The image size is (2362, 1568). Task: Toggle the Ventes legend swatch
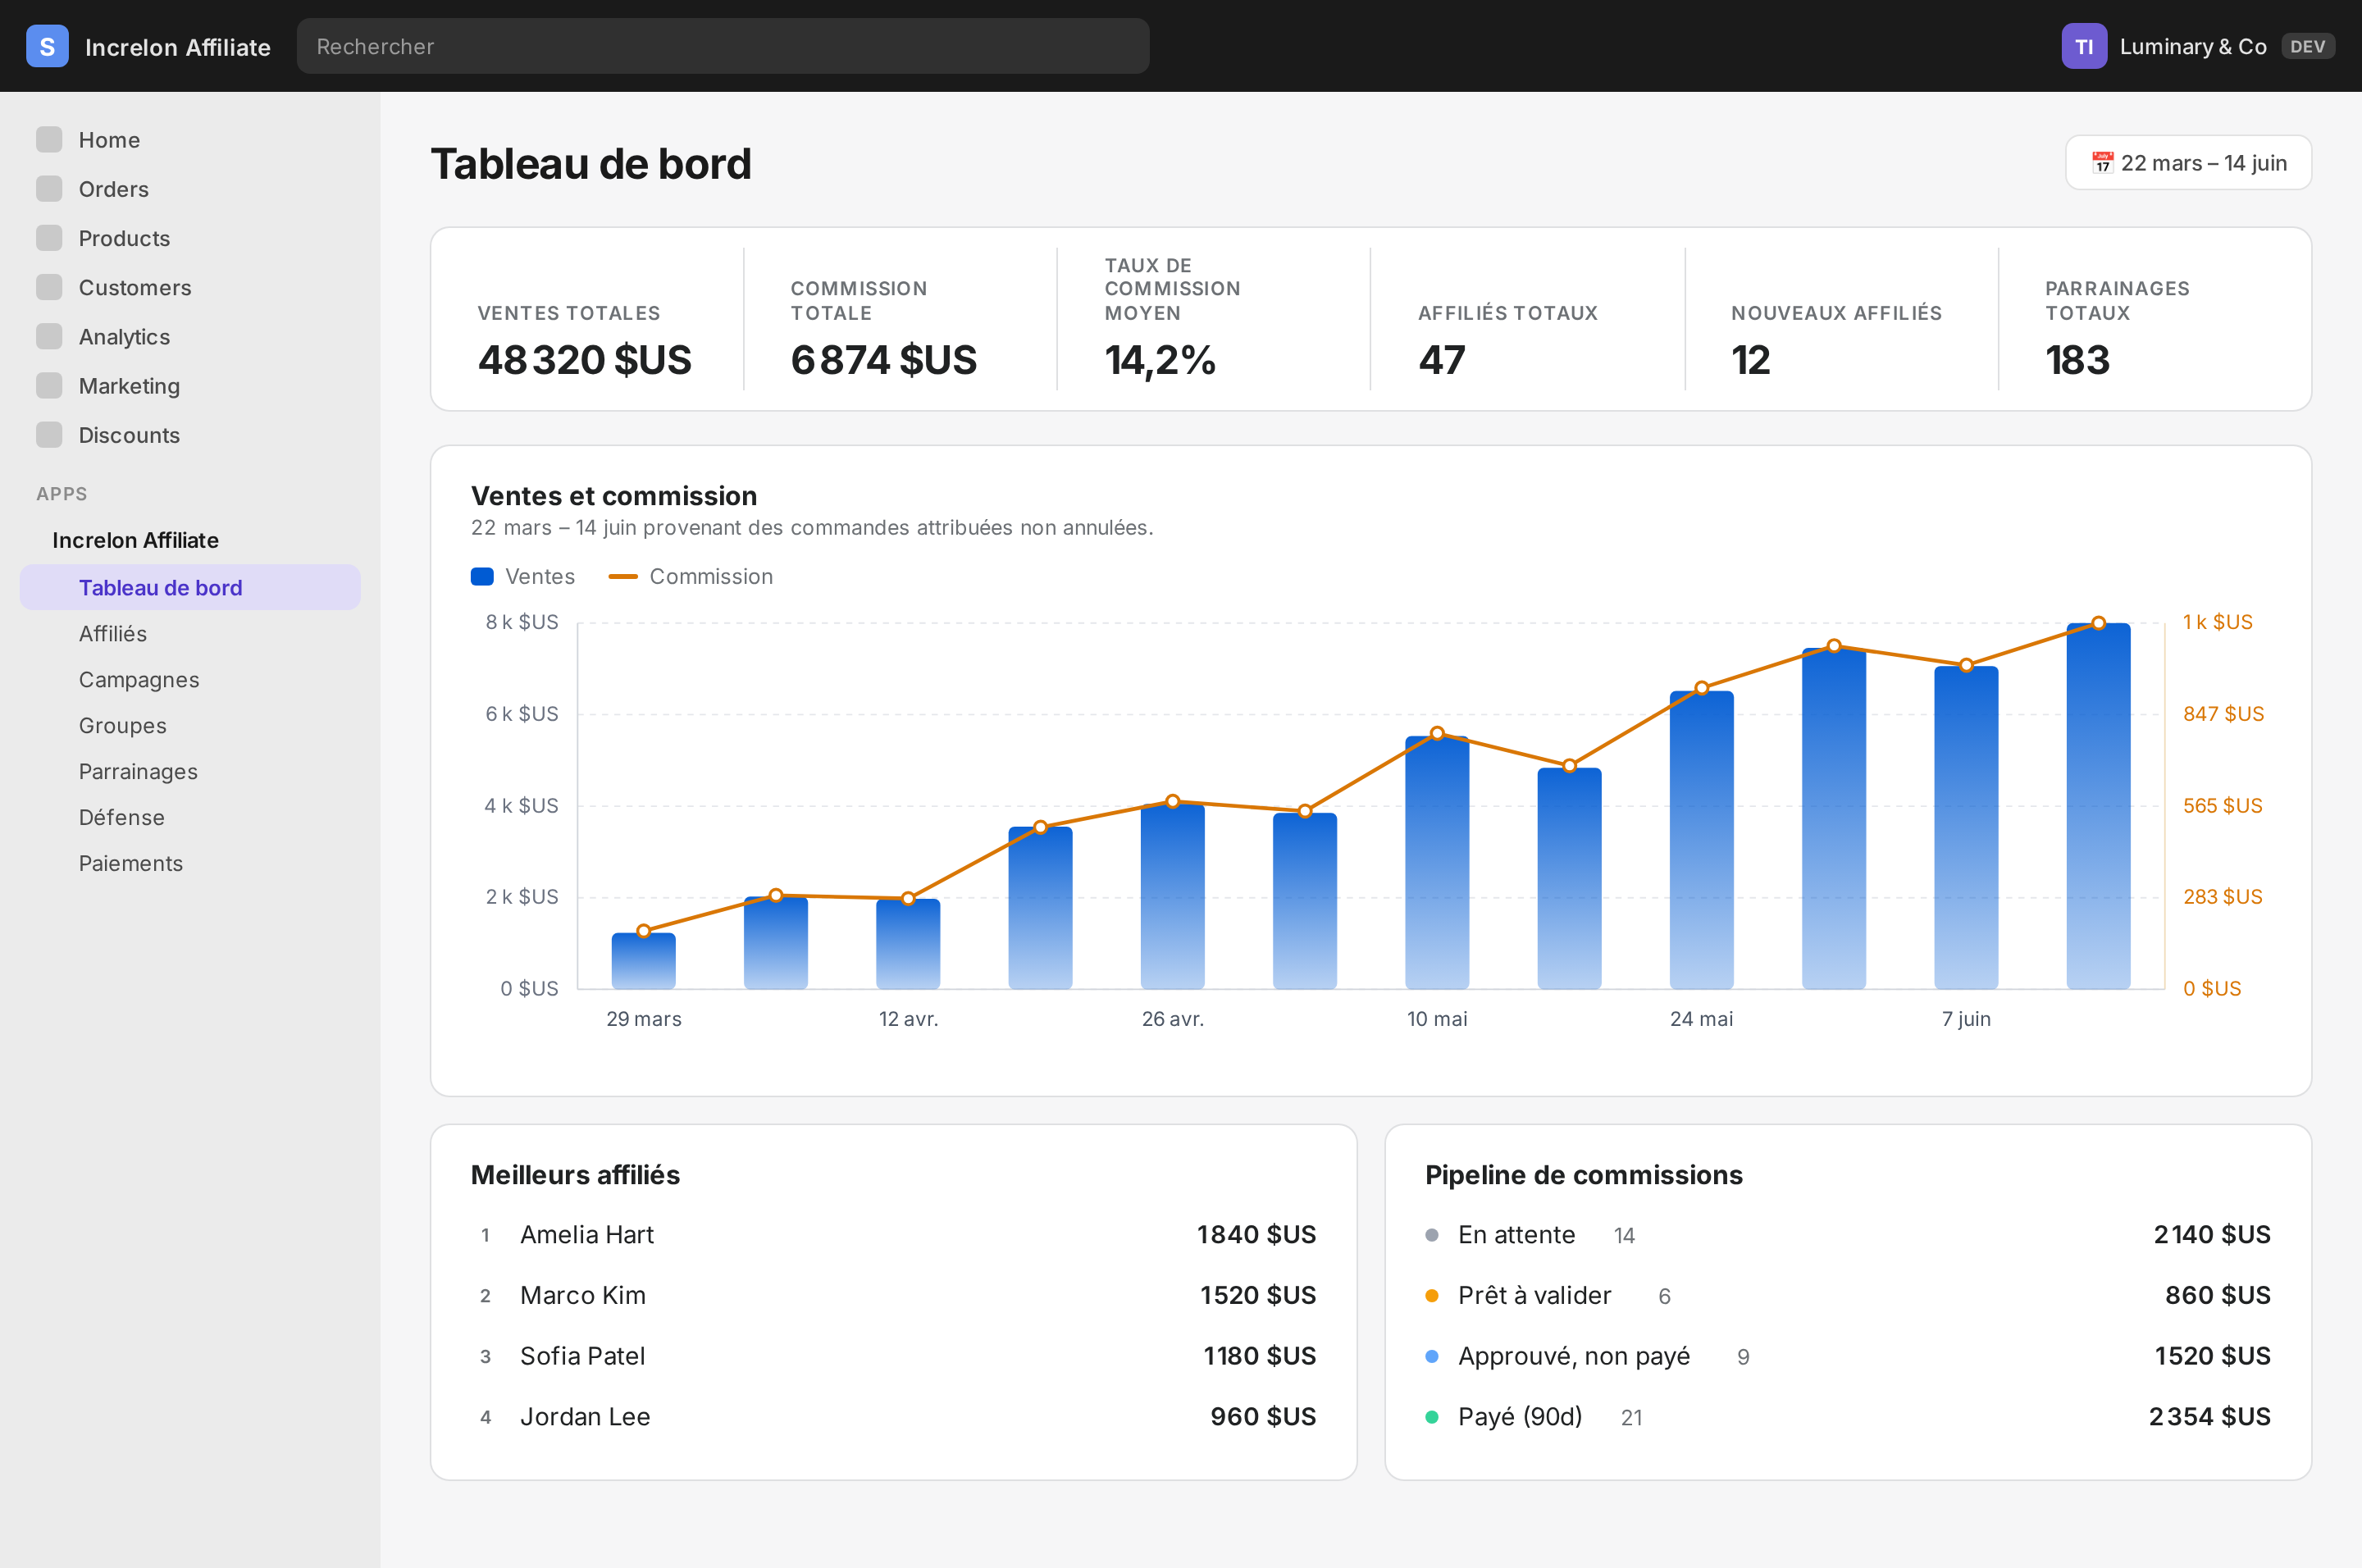click(482, 576)
